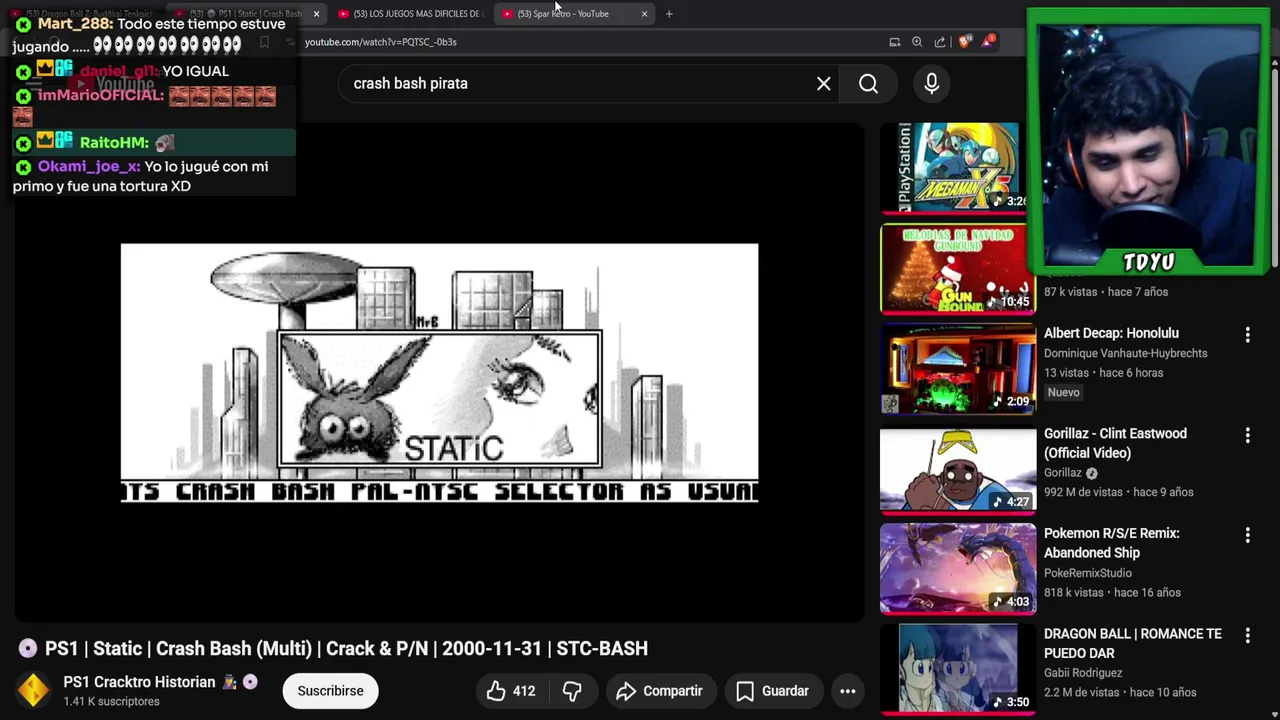Switch to LOS JUEGOS MAS DIFICILES tab
This screenshot has height=720, width=1280.
coord(410,14)
